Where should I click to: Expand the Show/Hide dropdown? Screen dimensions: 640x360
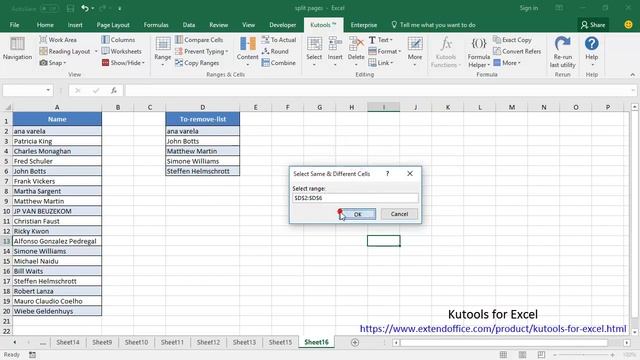[143, 63]
